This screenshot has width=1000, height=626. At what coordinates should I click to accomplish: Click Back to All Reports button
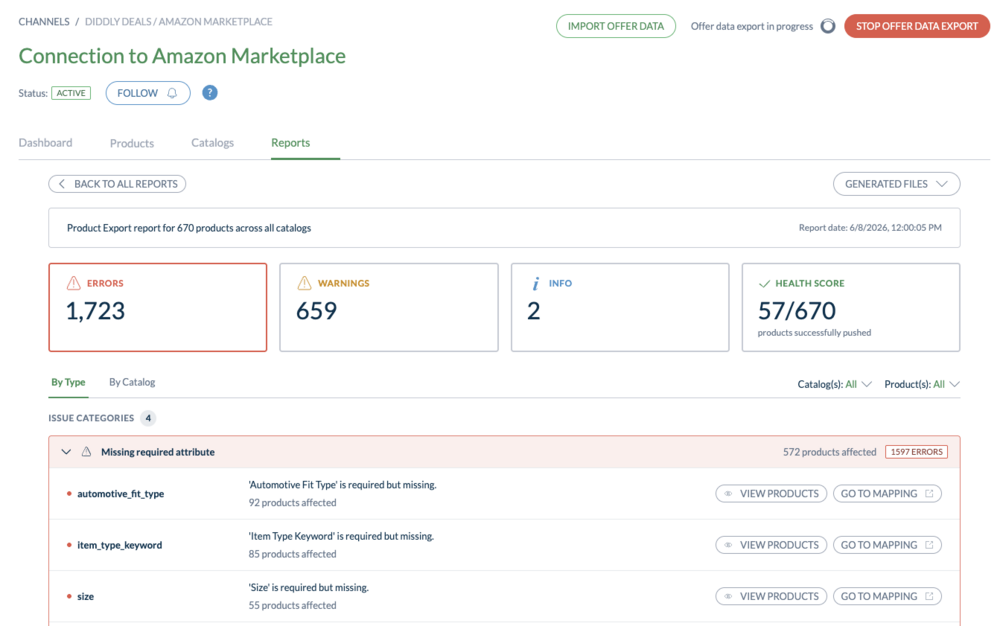pyautogui.click(x=117, y=184)
